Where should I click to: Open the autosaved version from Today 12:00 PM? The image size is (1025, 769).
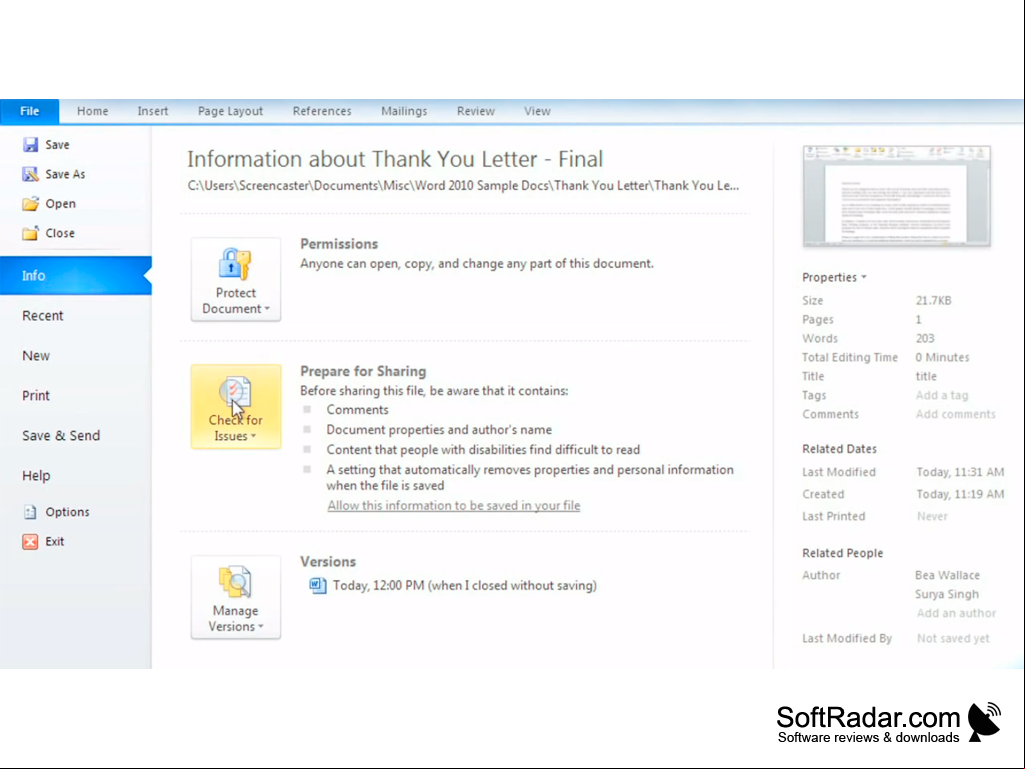465,585
